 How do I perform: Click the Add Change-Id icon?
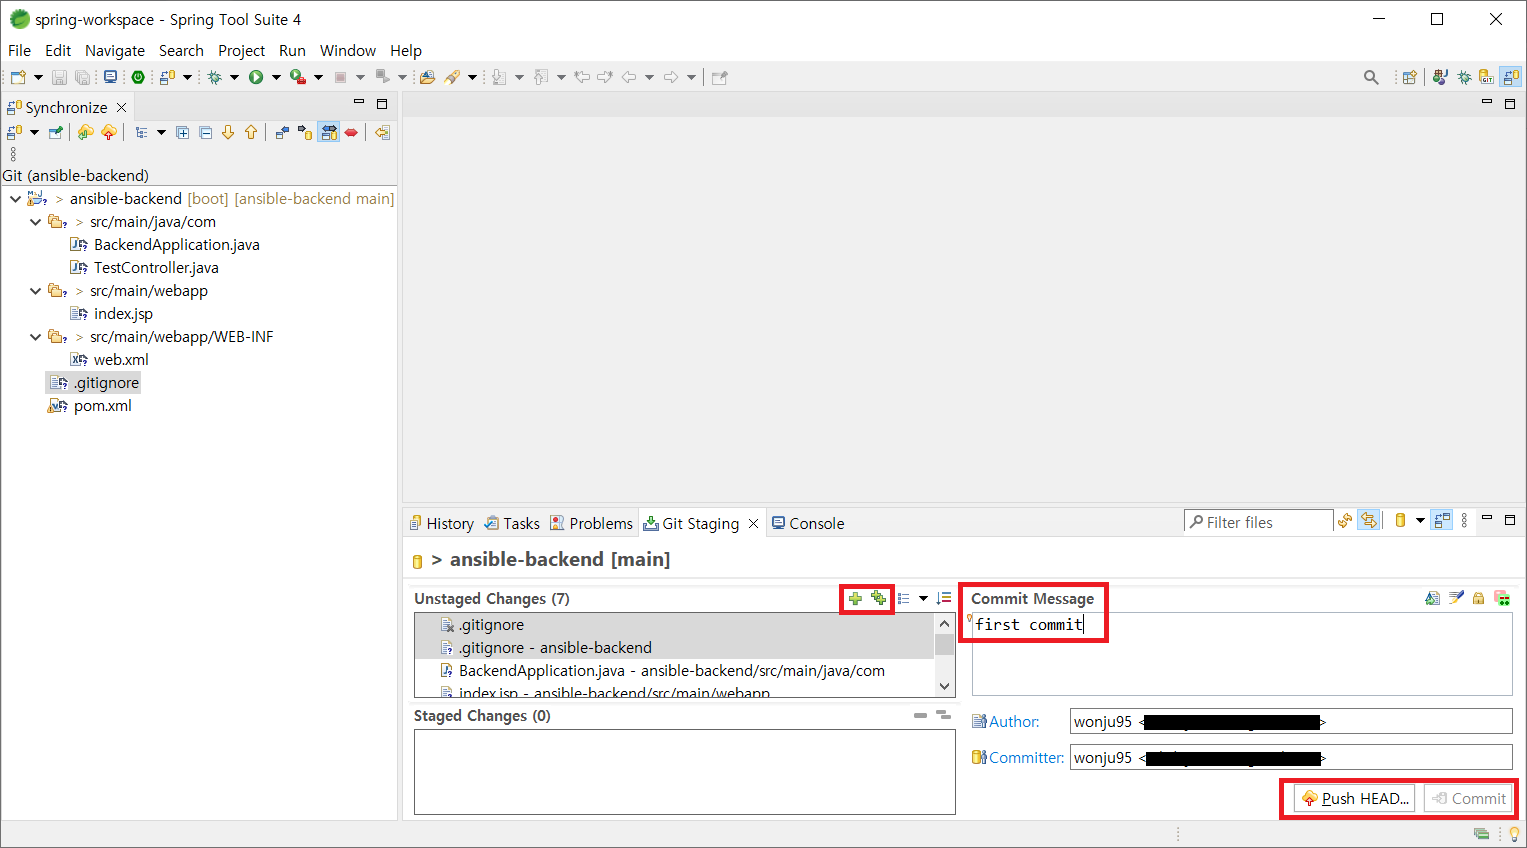coord(1502,598)
